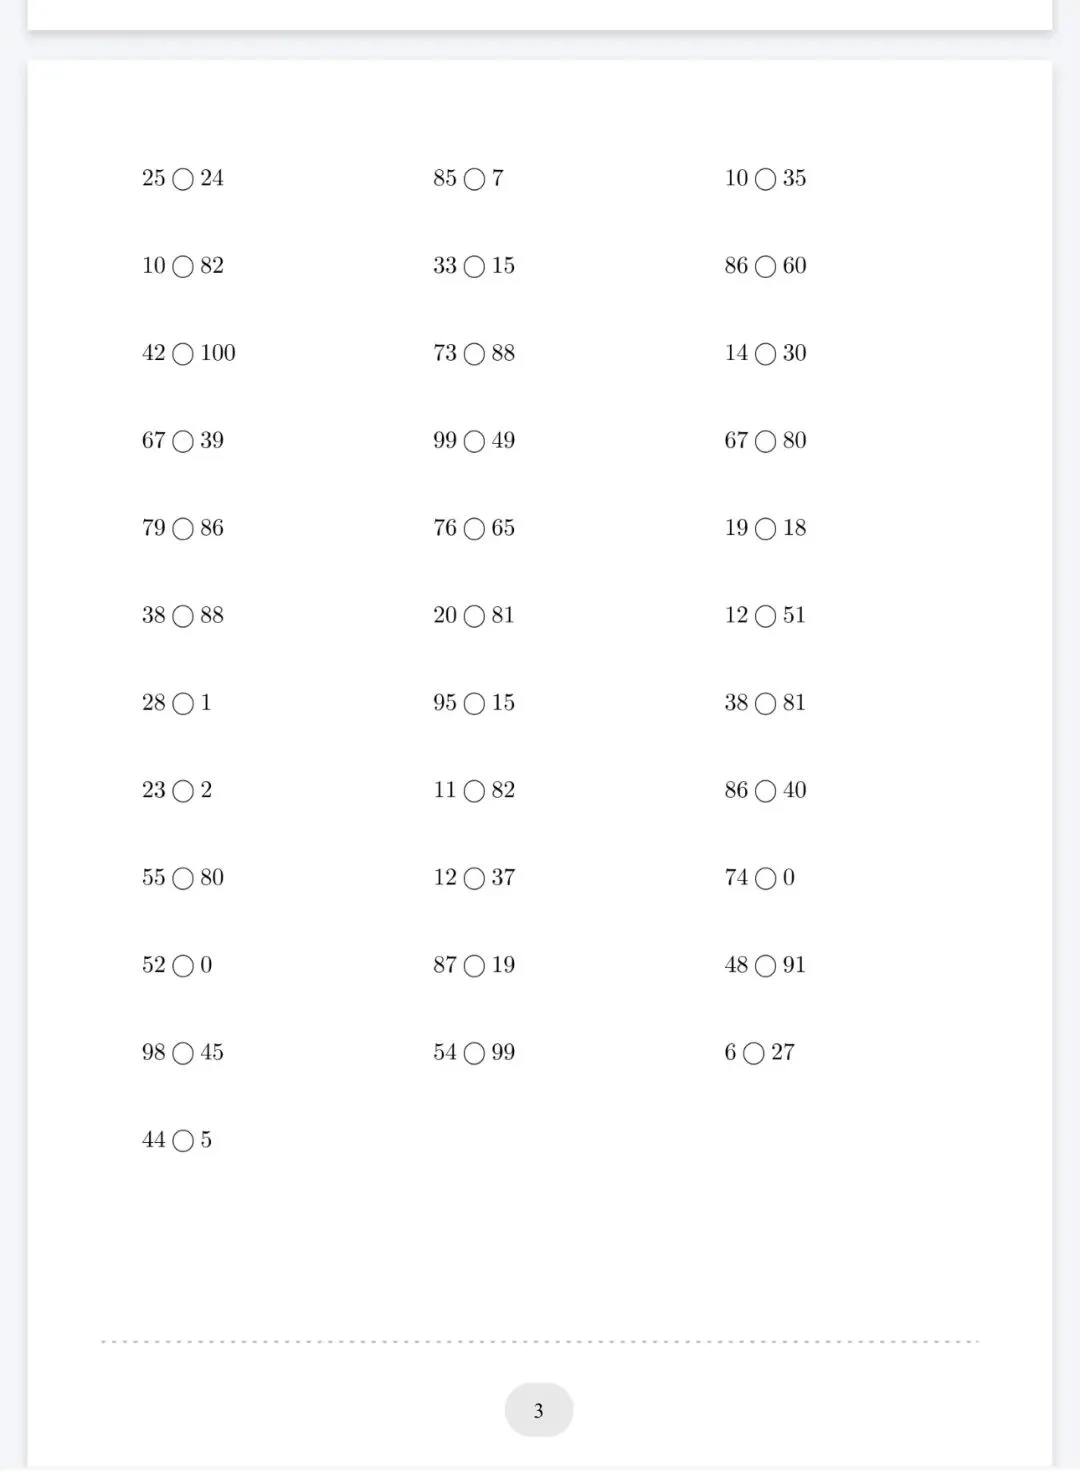Select the circle between 95 and 15
This screenshot has width=1080, height=1478.
475,704
